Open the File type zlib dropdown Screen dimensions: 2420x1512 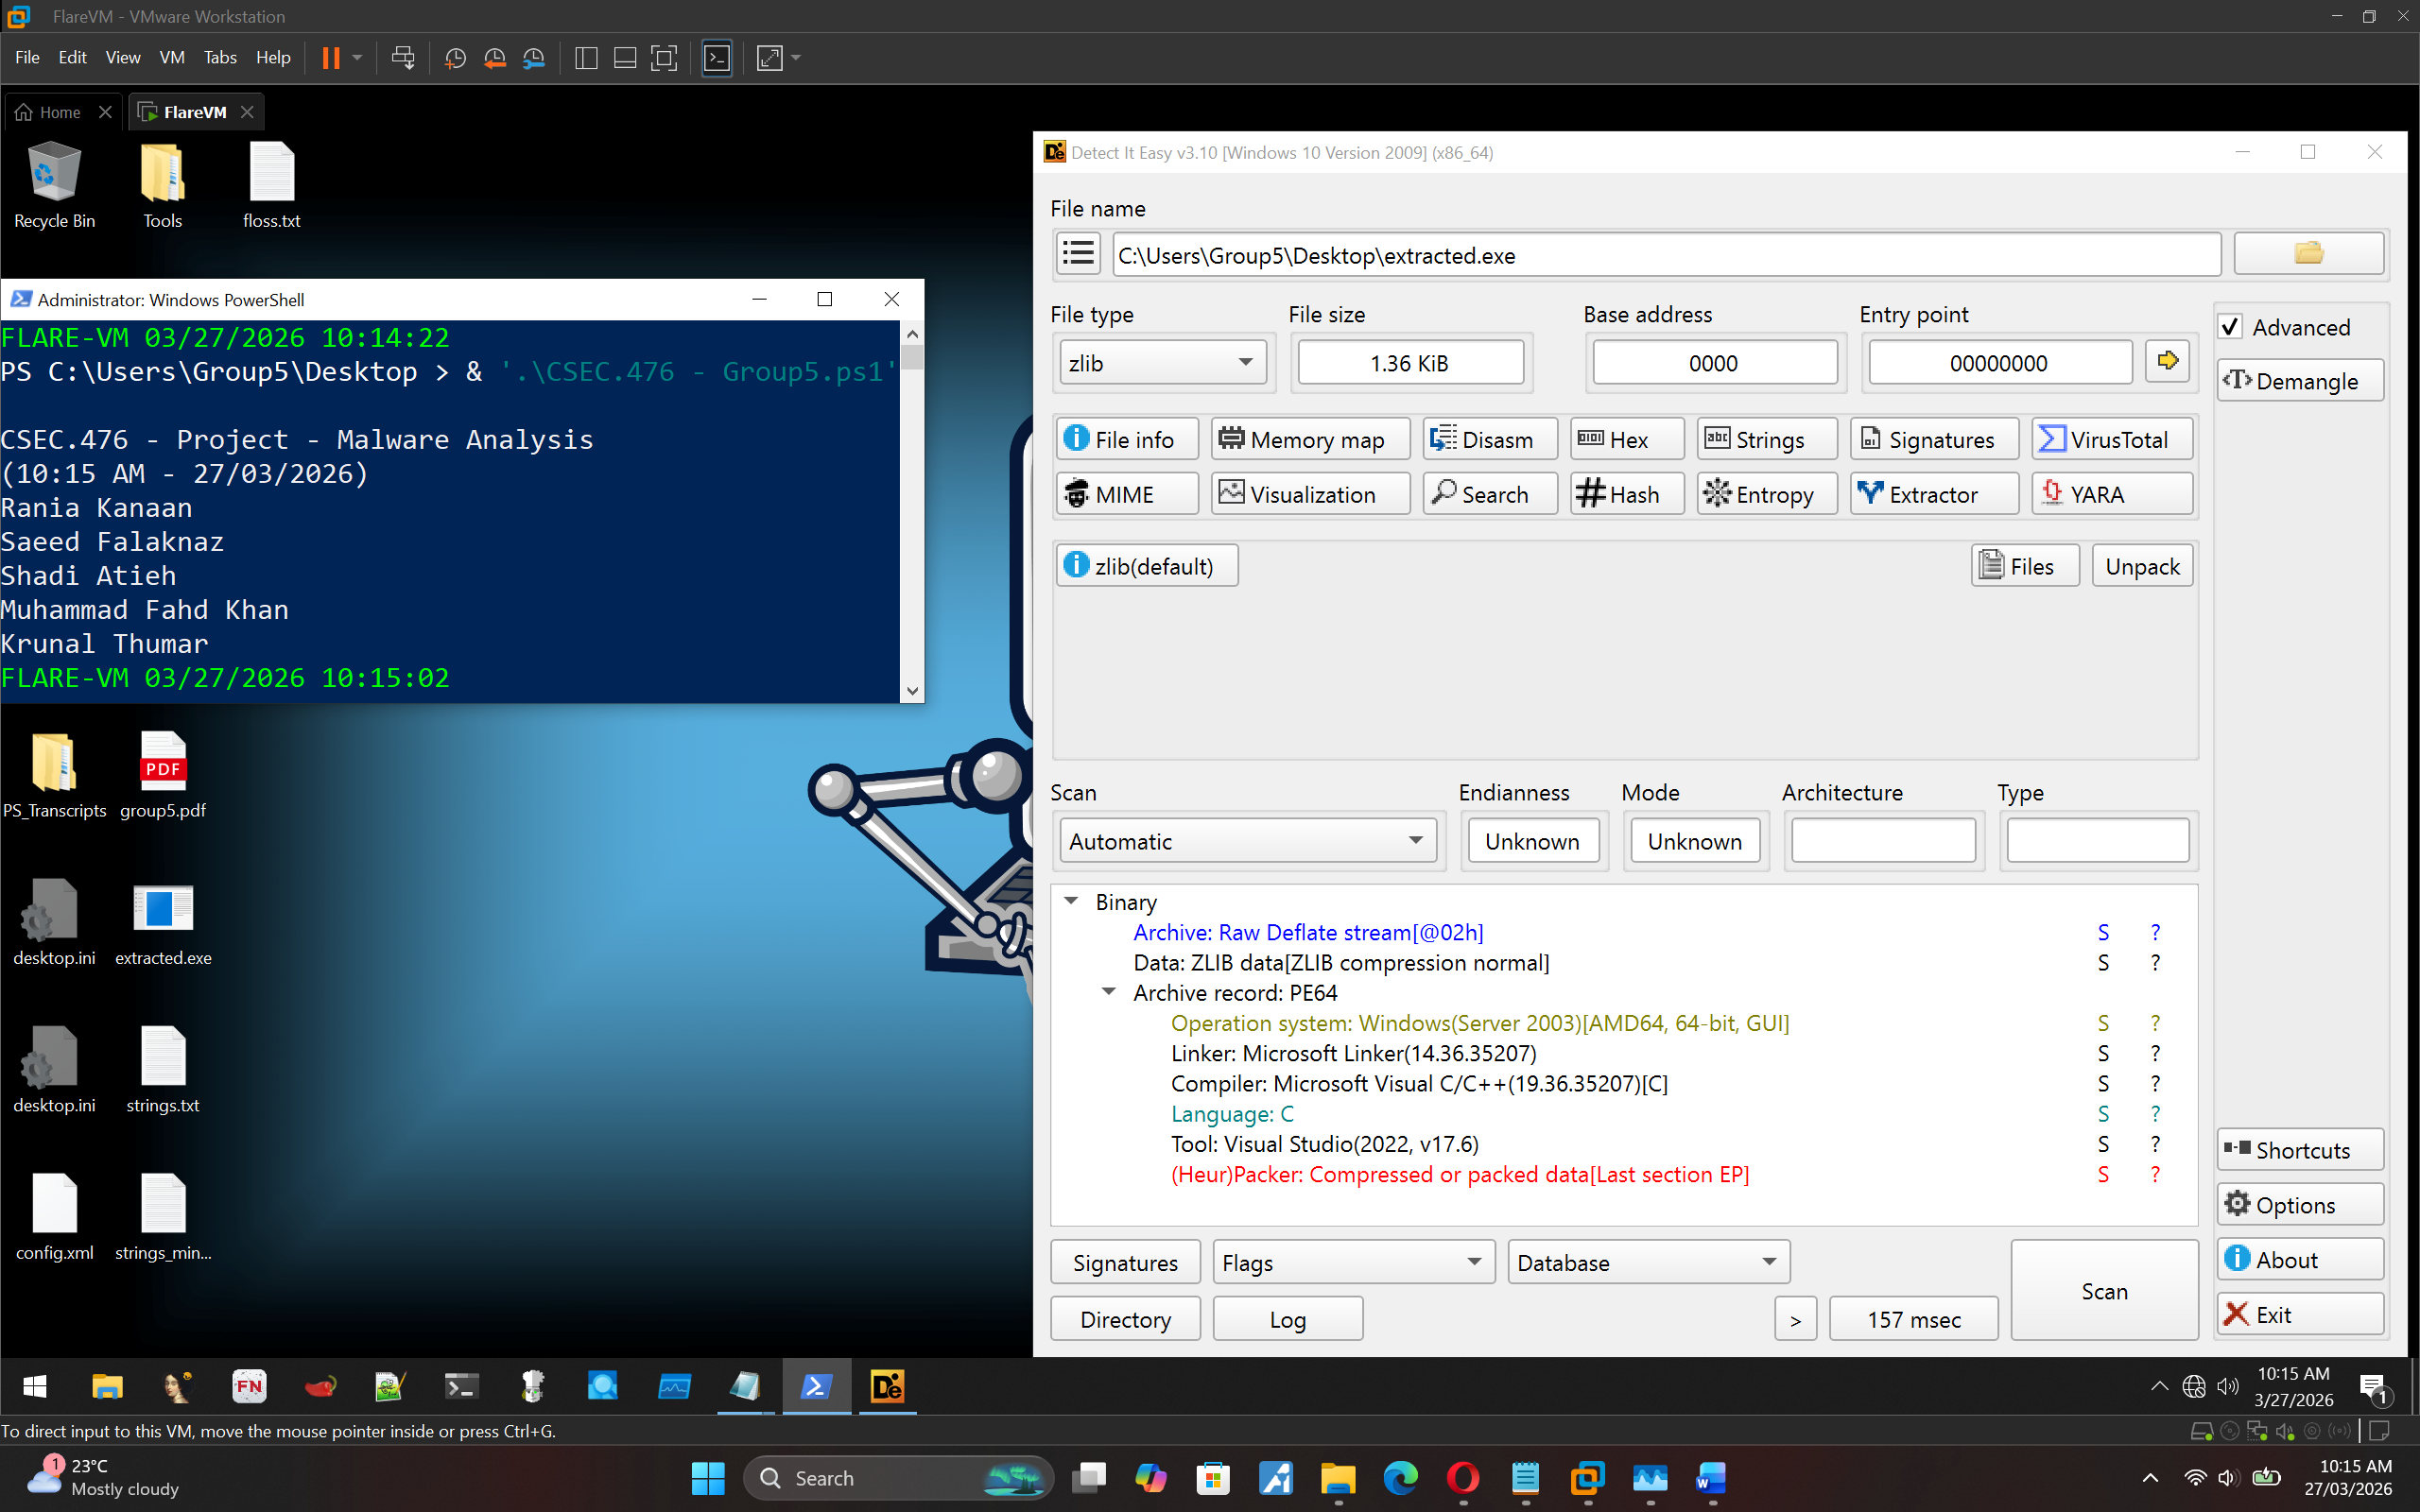point(1162,363)
